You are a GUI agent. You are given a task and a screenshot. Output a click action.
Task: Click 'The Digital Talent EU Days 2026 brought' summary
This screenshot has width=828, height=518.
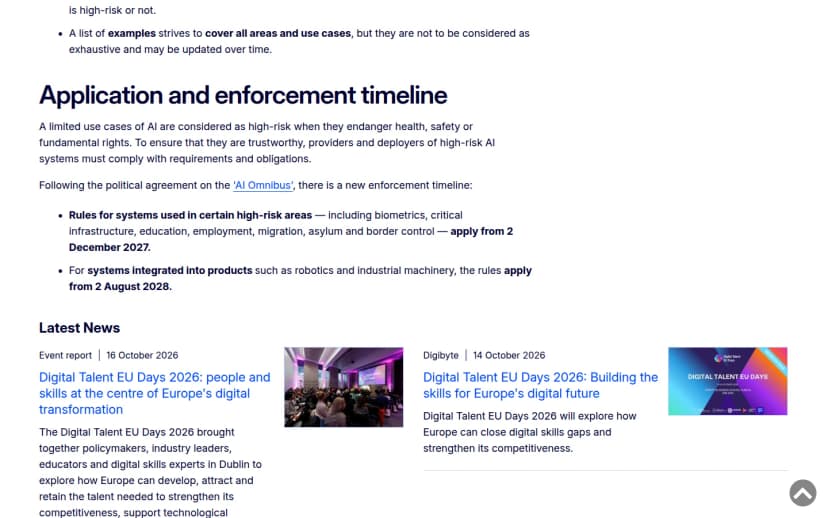pyautogui.click(x=150, y=472)
